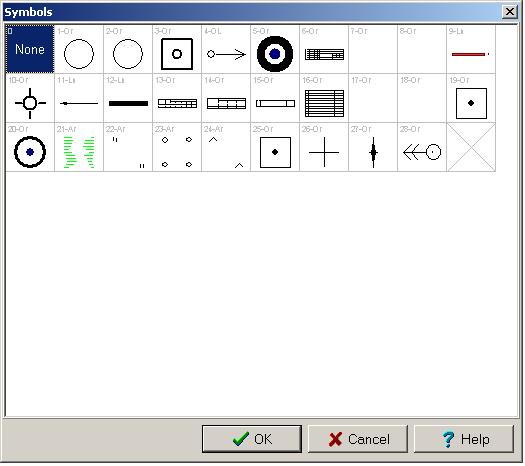Open Help for the Symbols dialog
Viewport: 525px width, 466px height.
click(x=464, y=439)
